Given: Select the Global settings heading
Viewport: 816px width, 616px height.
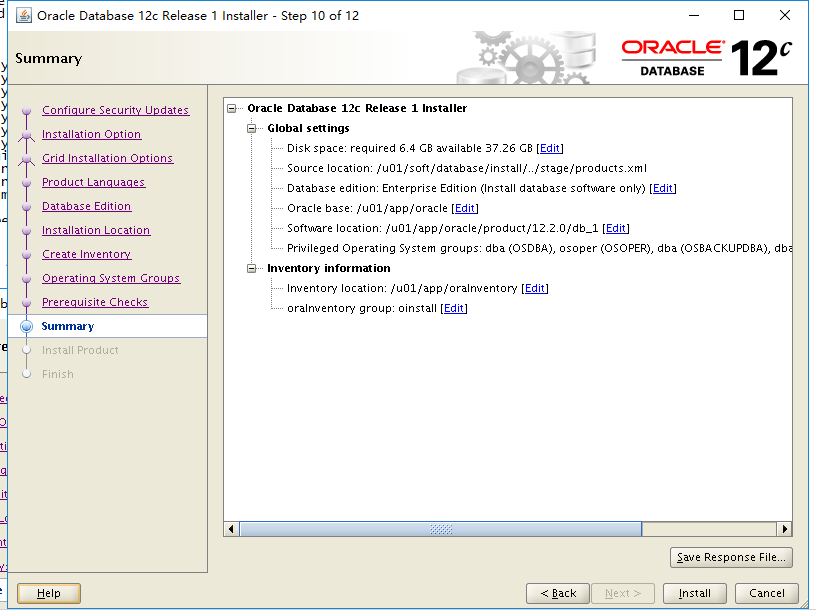Looking at the screenshot, I should tap(308, 129).
